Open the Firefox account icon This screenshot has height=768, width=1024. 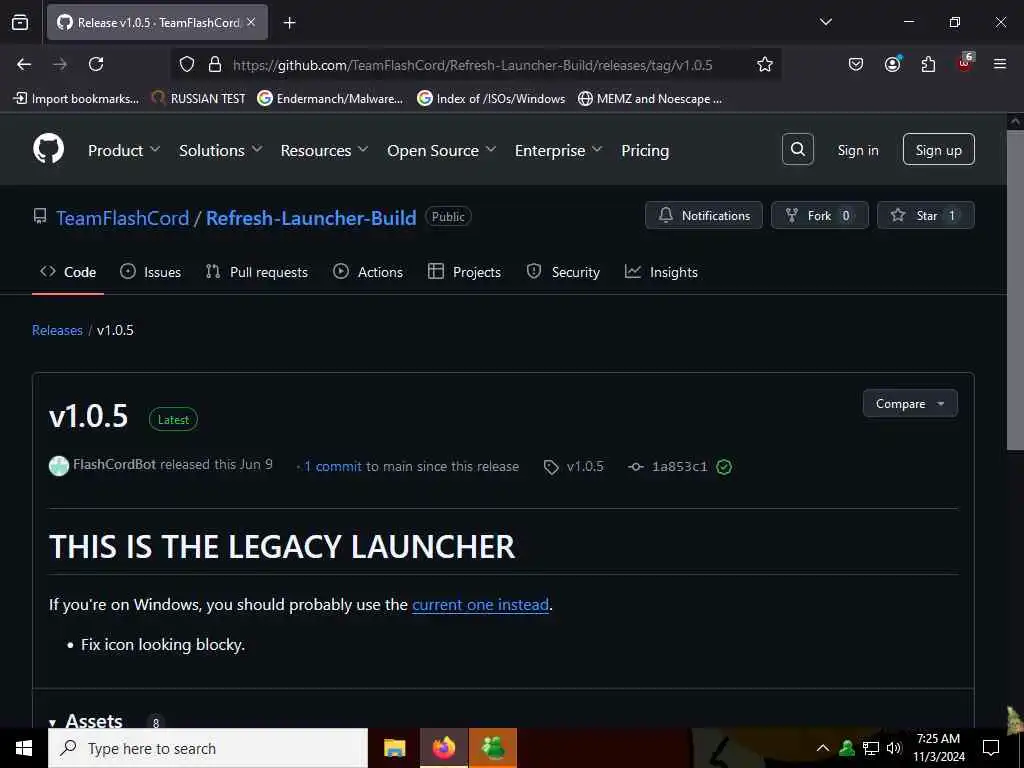[893, 64]
